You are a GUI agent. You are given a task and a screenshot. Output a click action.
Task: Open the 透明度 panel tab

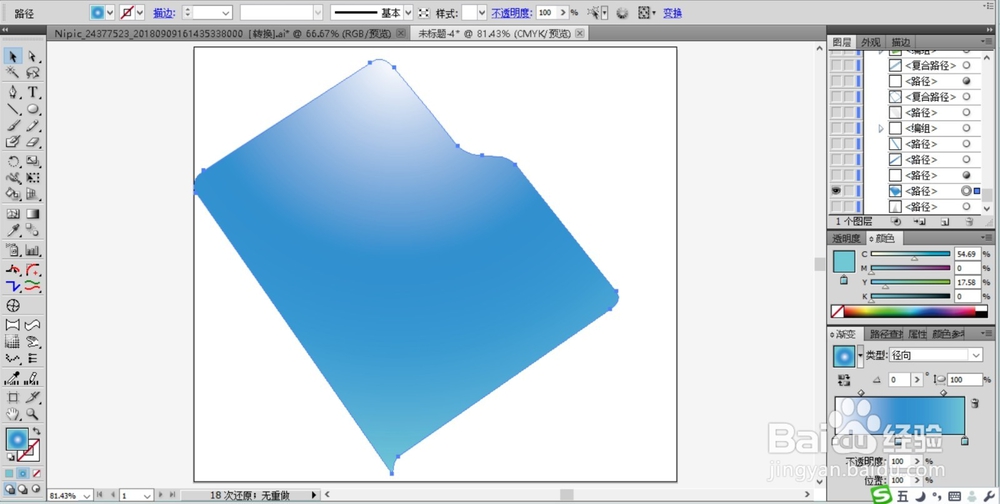(846, 238)
